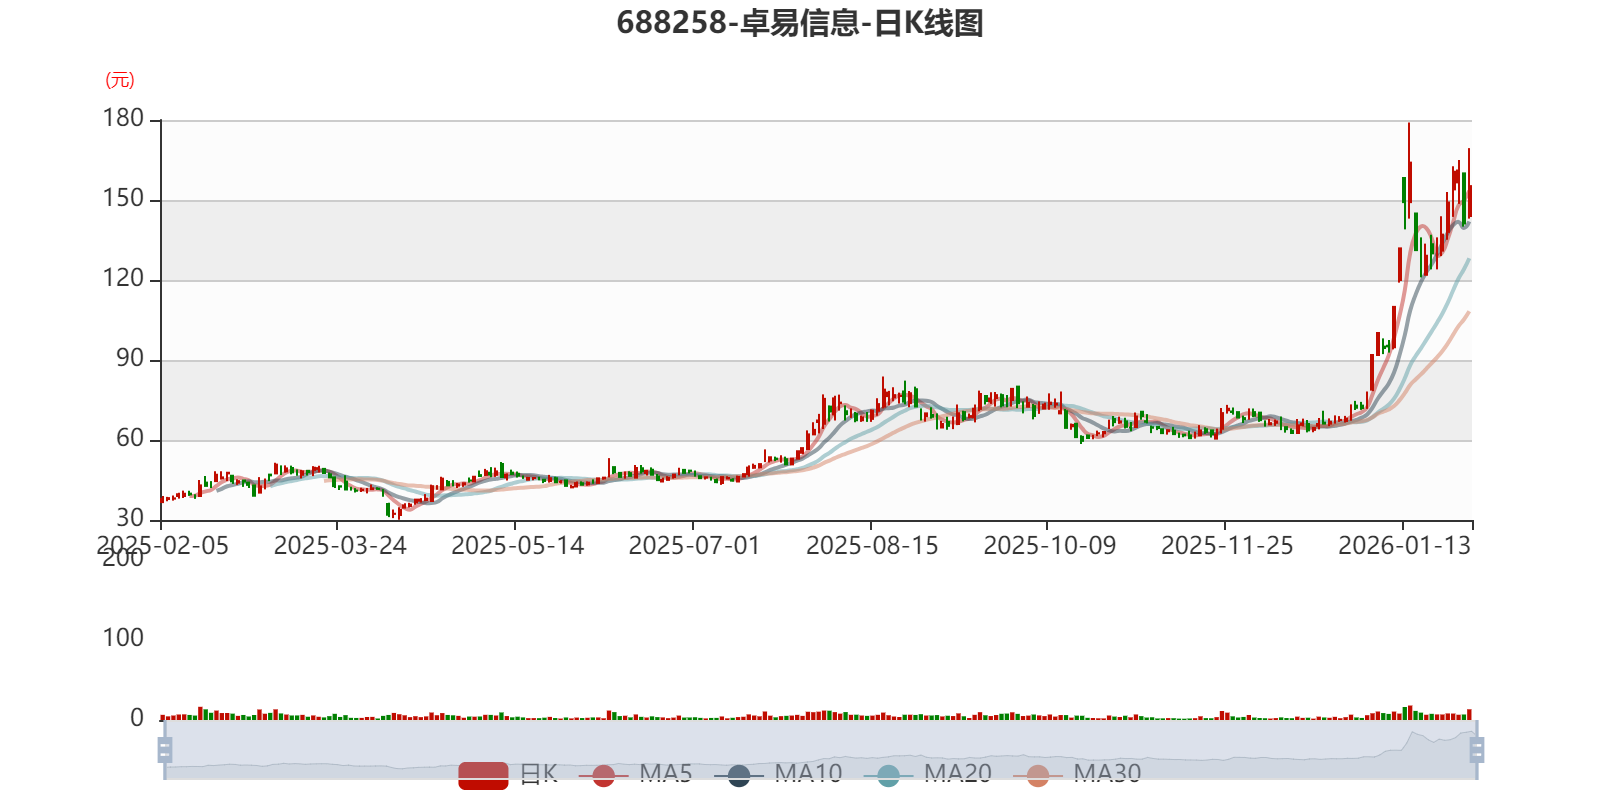The image size is (1600, 800).
Task: Click the 2025-10-09 date label
Action: click(x=1049, y=546)
